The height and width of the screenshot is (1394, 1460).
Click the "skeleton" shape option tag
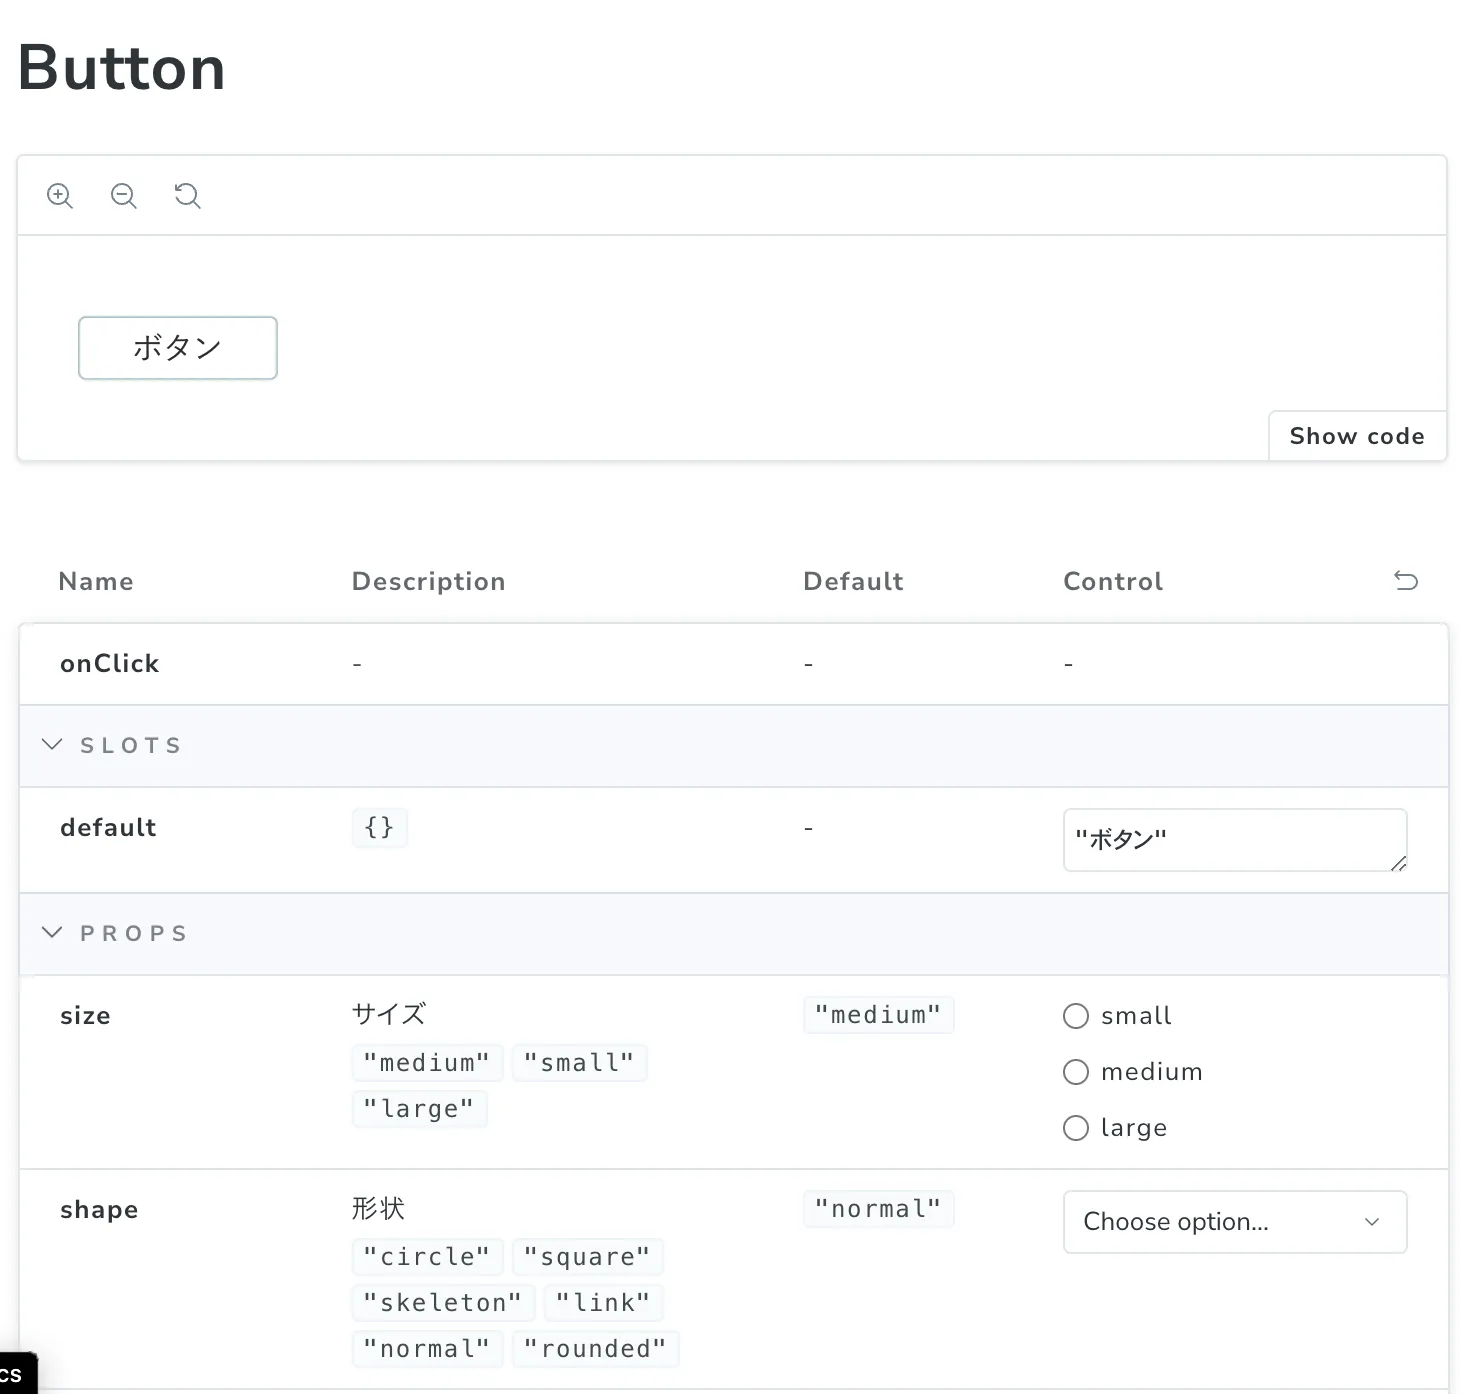click(x=443, y=1303)
